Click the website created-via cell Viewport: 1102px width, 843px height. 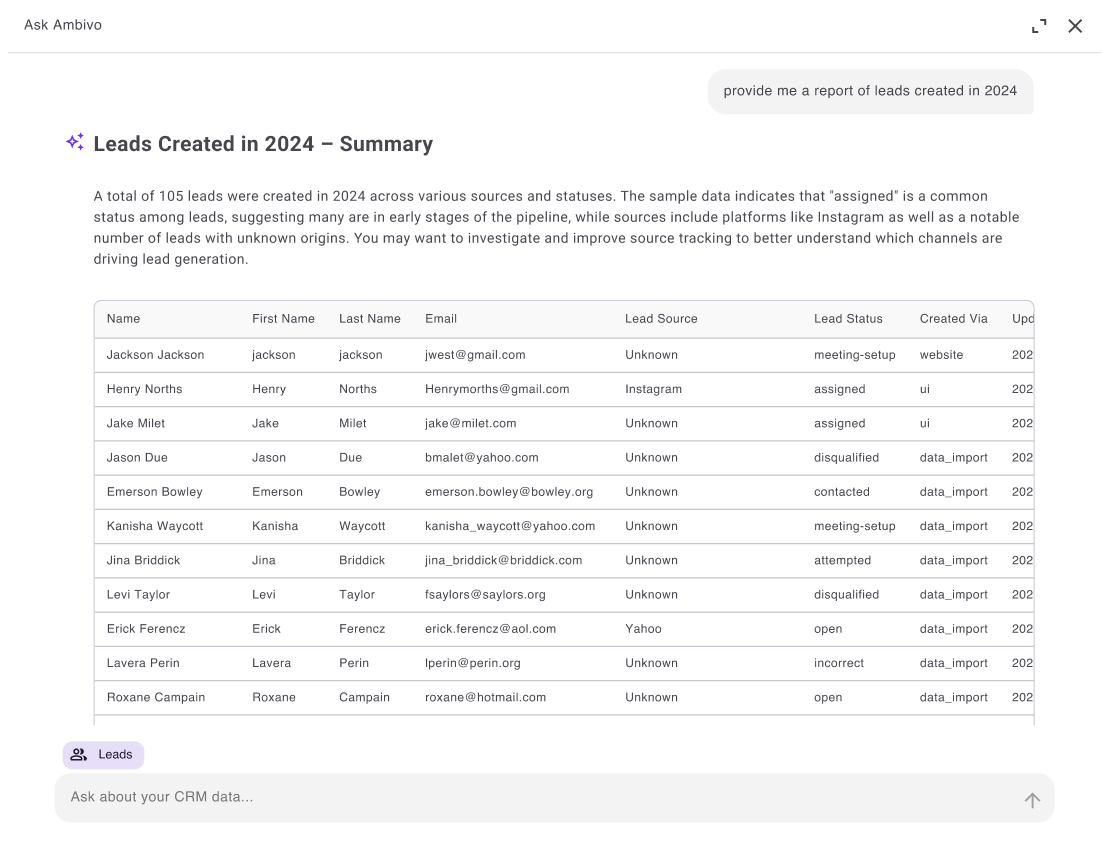tap(942, 355)
